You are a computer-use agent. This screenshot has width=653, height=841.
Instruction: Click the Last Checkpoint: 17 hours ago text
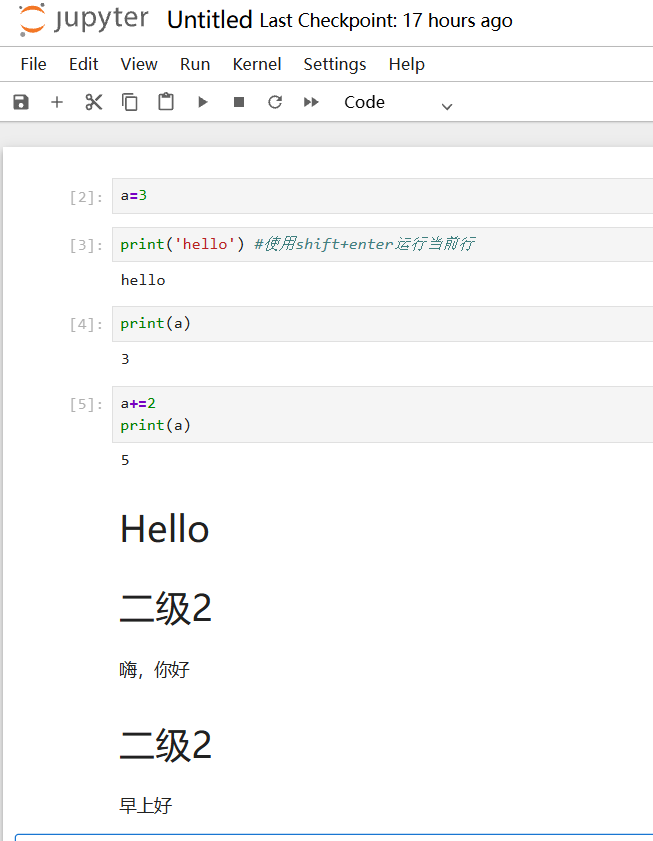(386, 21)
